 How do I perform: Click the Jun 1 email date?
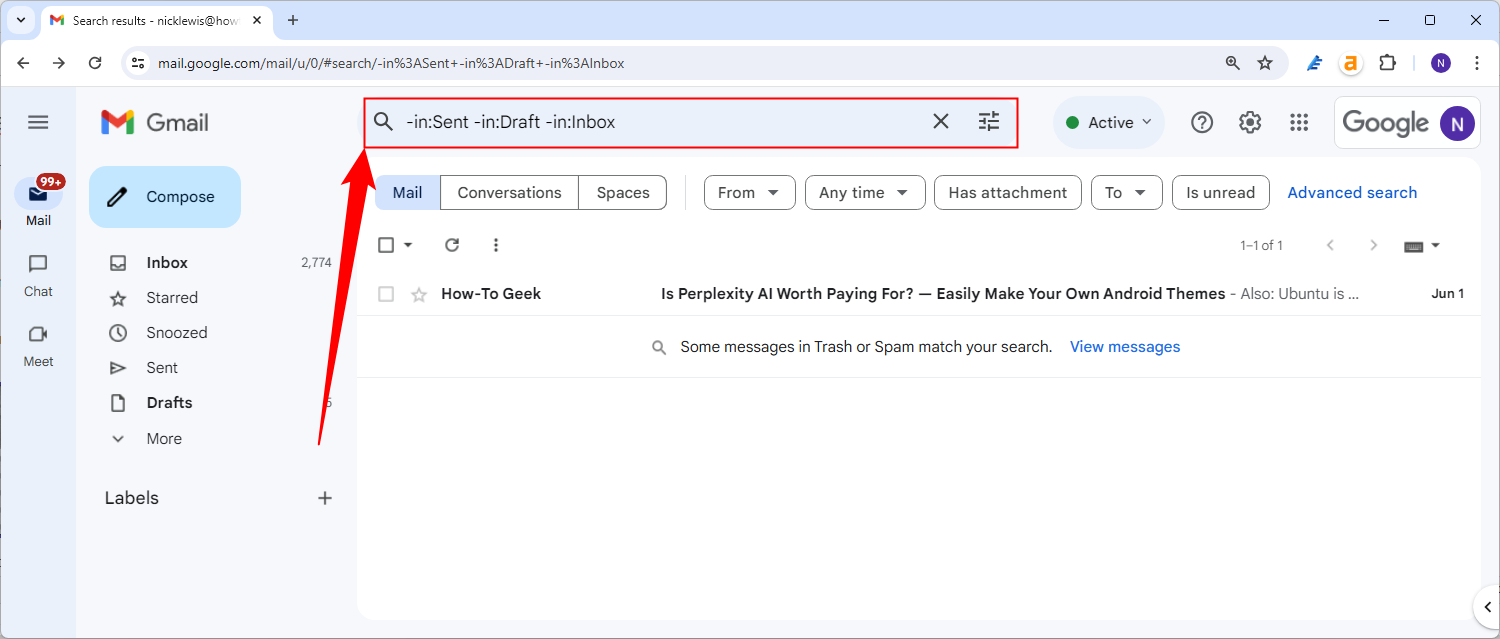[1448, 294]
